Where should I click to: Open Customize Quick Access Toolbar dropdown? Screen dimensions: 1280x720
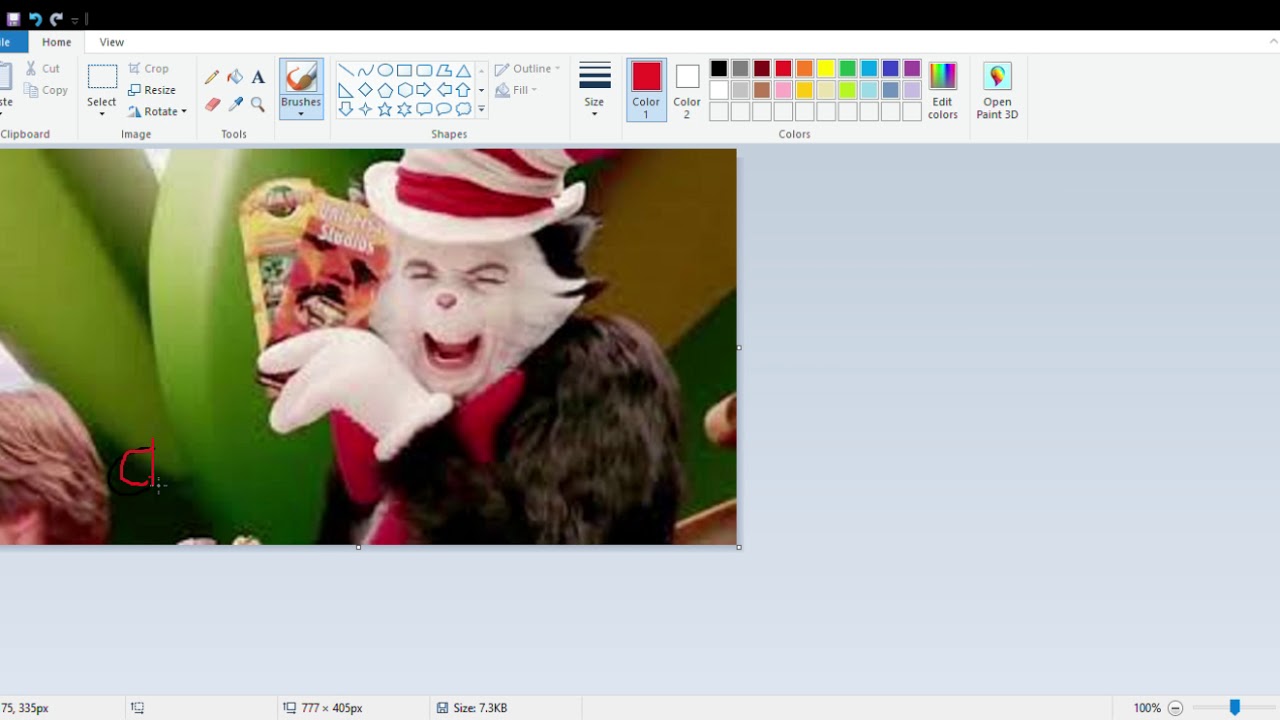point(75,19)
